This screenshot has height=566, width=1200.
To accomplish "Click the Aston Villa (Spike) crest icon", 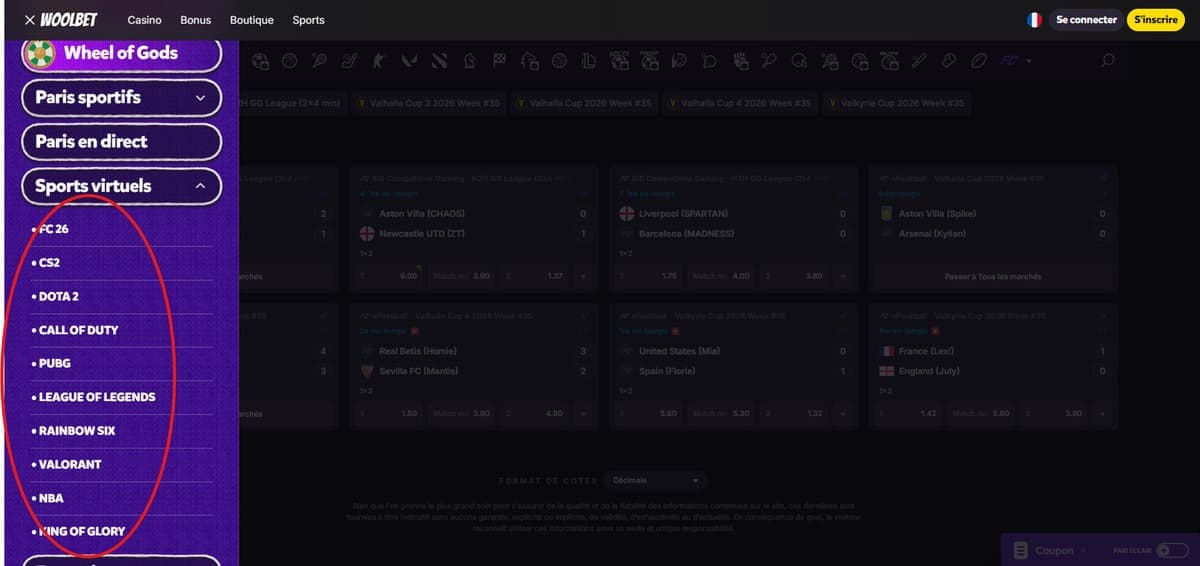I will pos(886,214).
